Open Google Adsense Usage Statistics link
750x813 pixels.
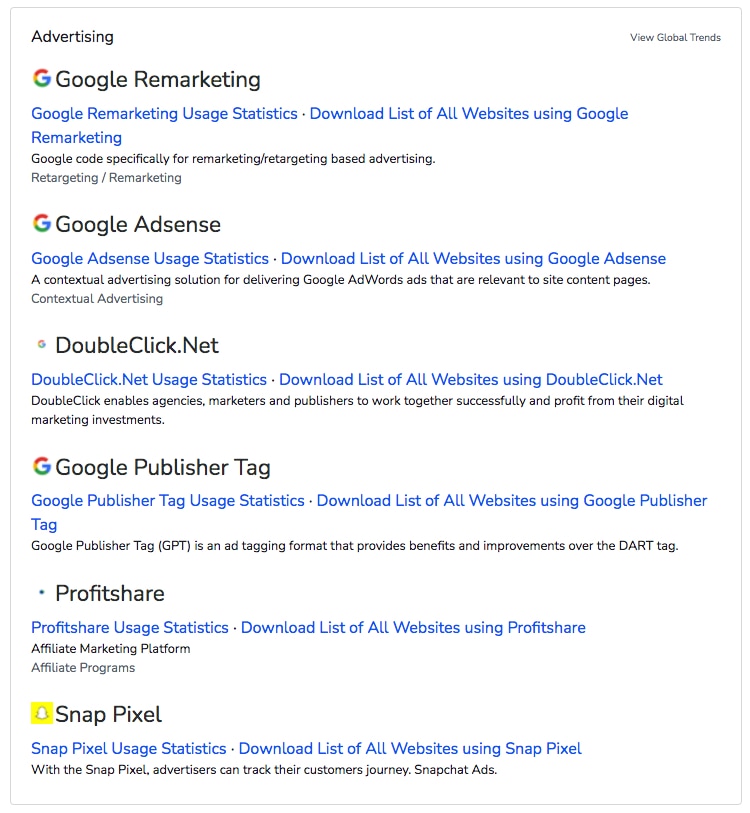(150, 259)
